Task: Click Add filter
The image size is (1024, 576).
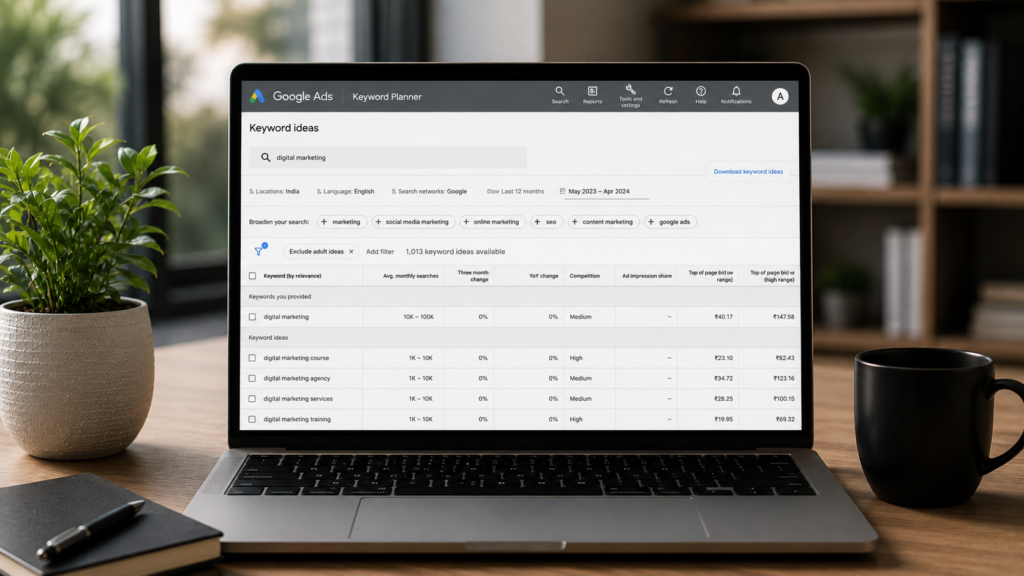Action: (379, 251)
